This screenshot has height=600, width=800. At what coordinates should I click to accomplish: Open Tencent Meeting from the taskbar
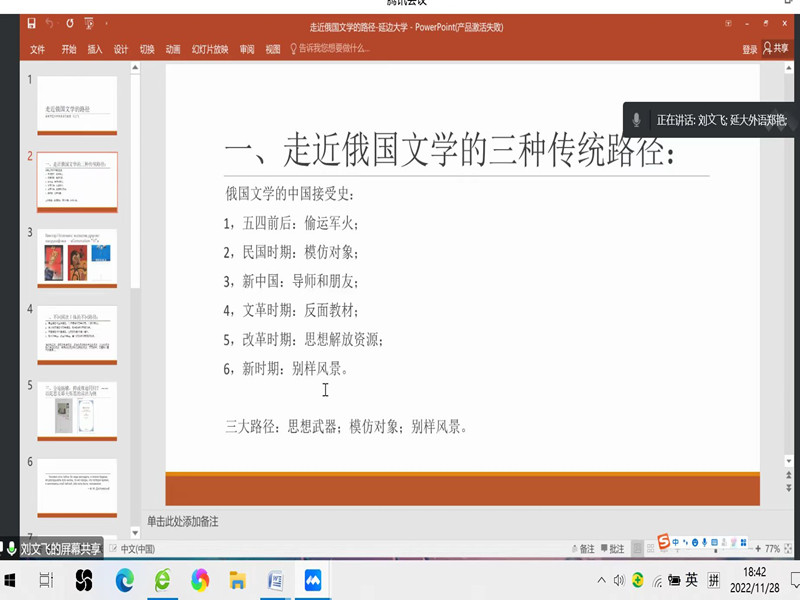313,580
